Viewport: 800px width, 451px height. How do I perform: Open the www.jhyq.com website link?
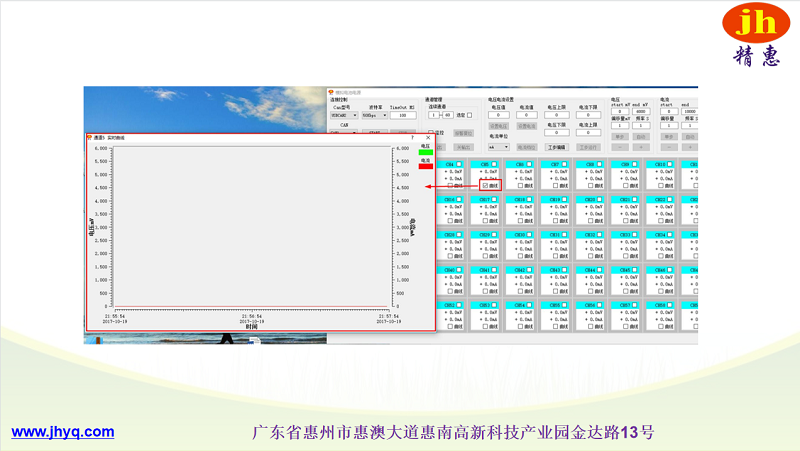pyautogui.click(x=62, y=432)
